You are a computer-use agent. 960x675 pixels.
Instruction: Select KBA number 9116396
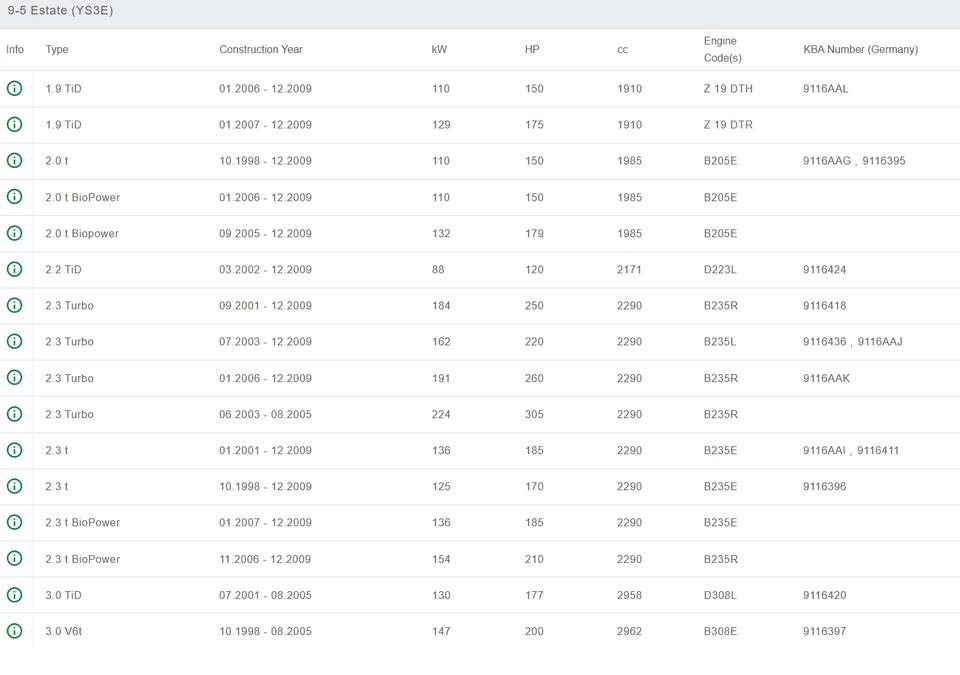tap(824, 487)
